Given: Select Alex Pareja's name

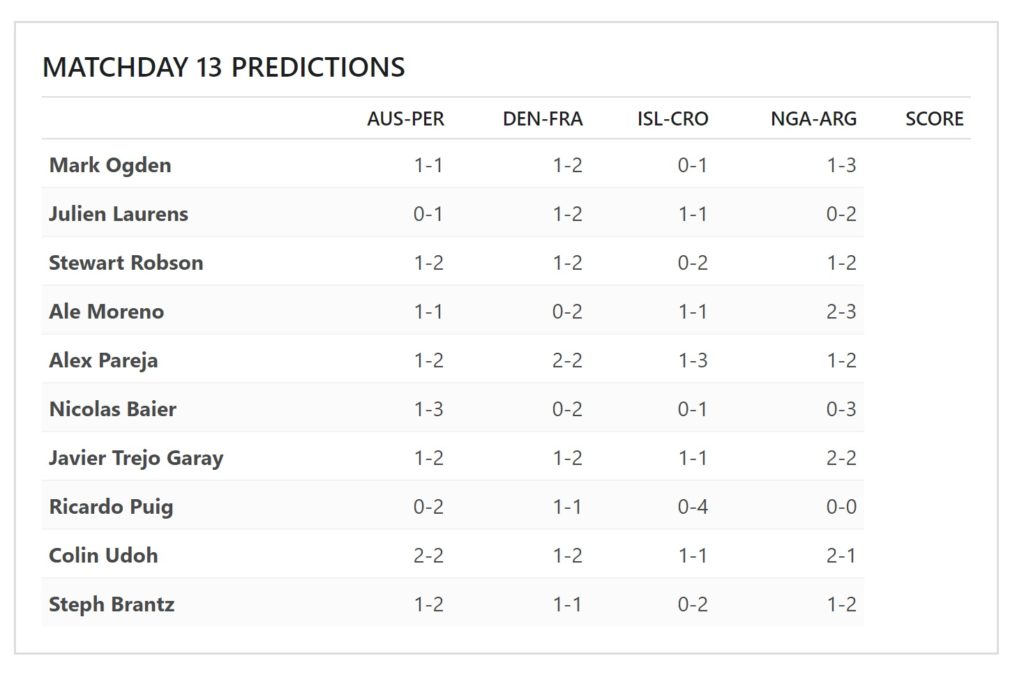Looking at the screenshot, I should click(x=103, y=360).
